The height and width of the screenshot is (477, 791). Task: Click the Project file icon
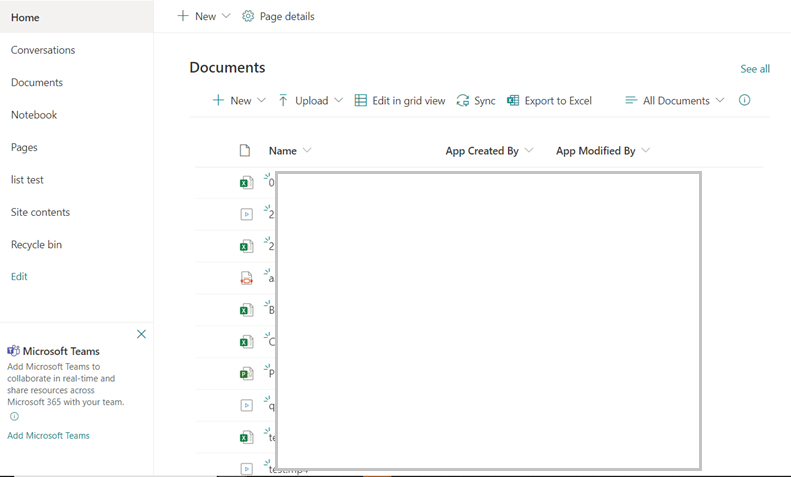point(246,373)
